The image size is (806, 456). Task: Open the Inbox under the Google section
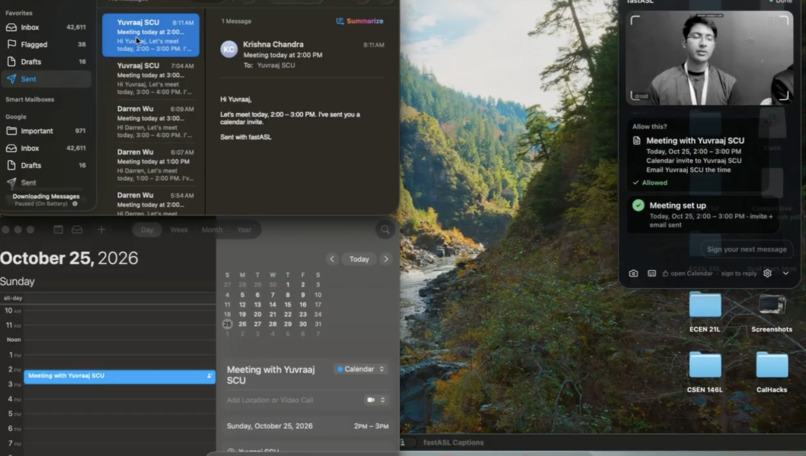point(46,148)
